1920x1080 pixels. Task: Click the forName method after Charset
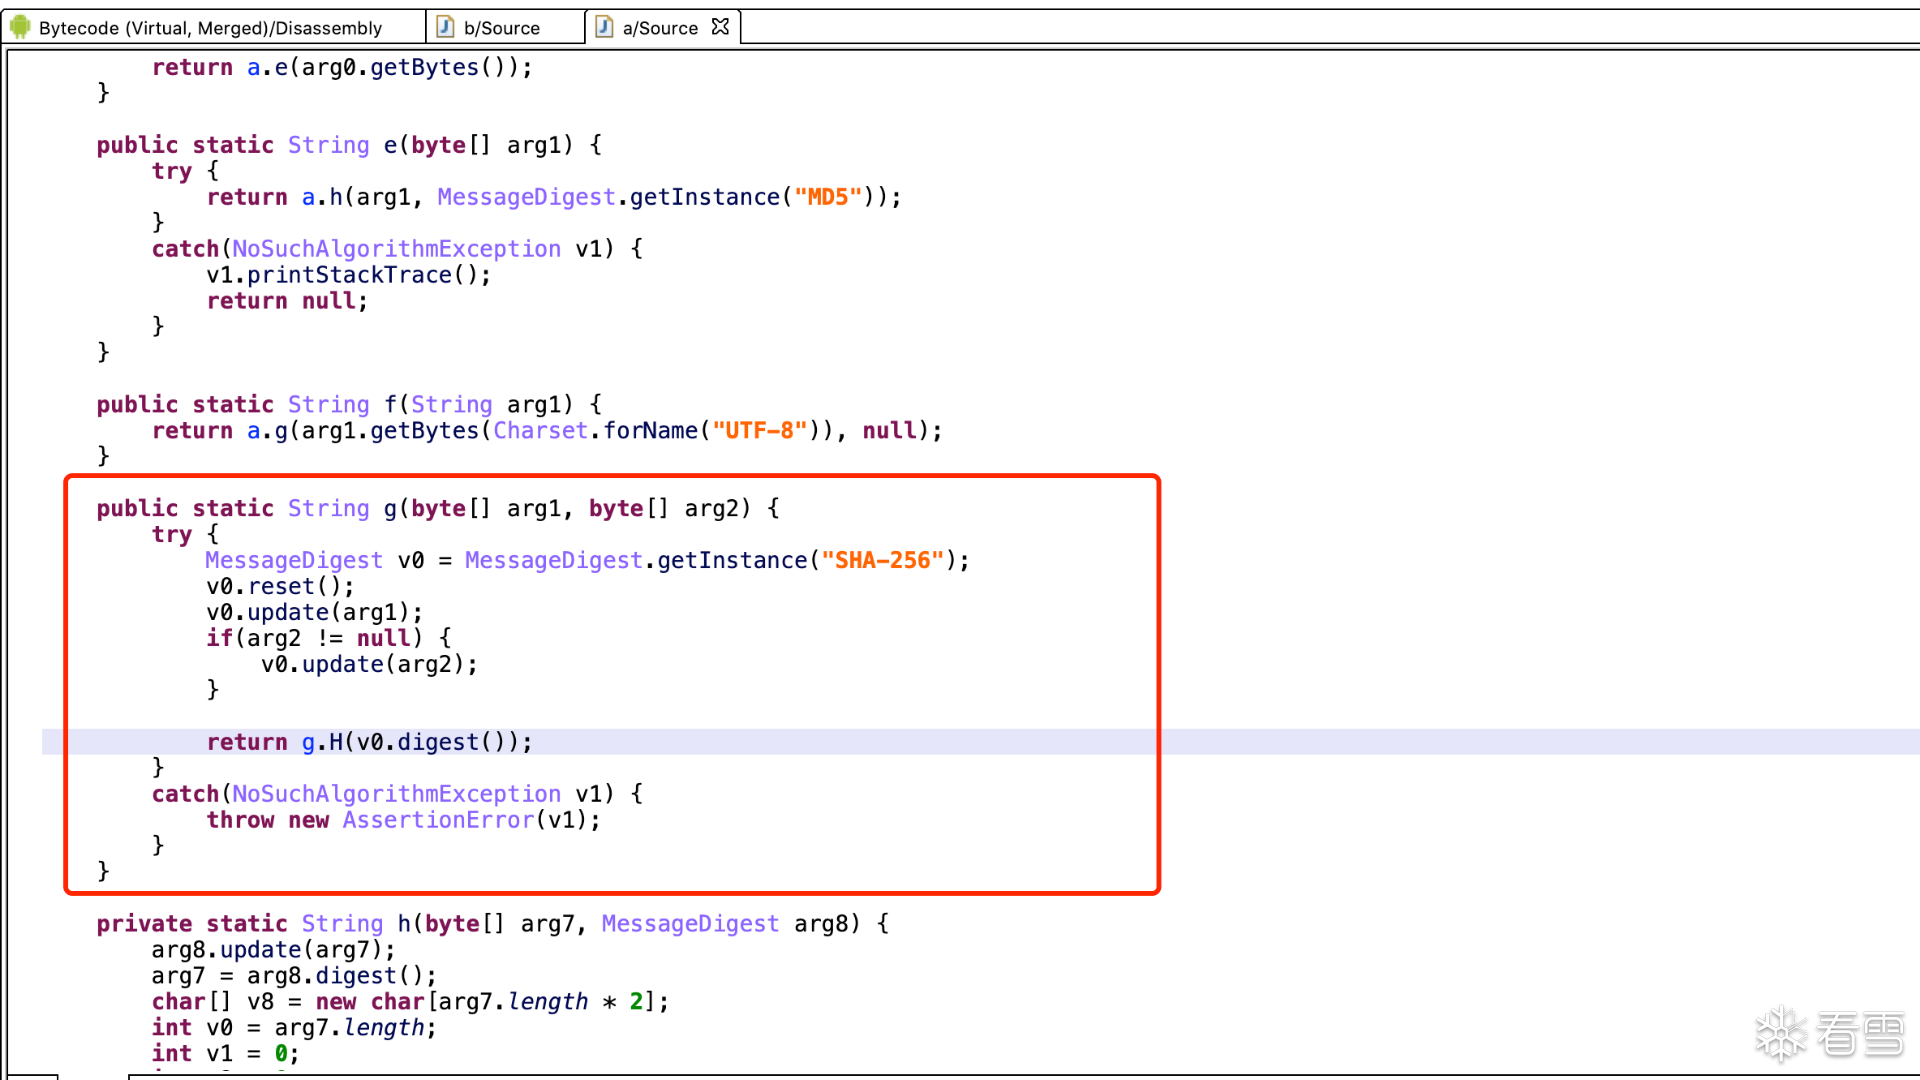pyautogui.click(x=650, y=430)
